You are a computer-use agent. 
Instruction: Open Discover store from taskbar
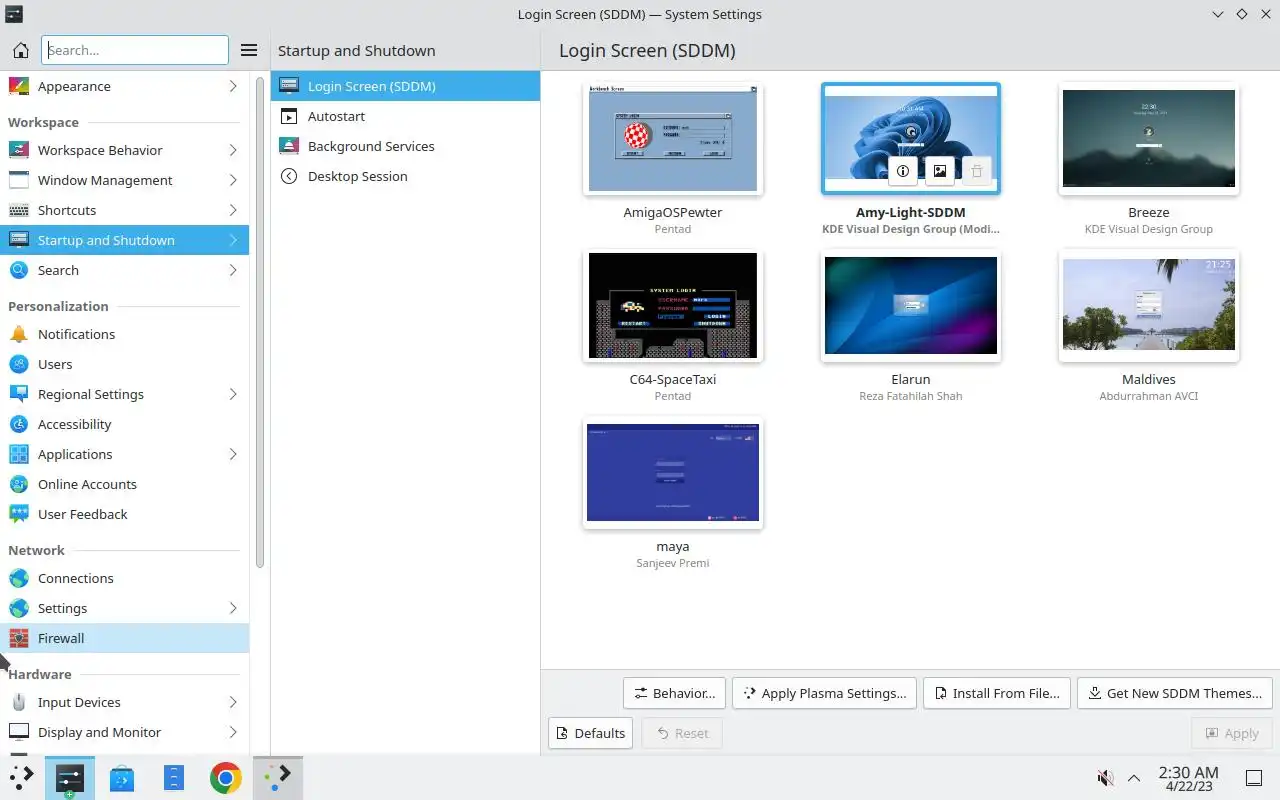[x=122, y=777]
